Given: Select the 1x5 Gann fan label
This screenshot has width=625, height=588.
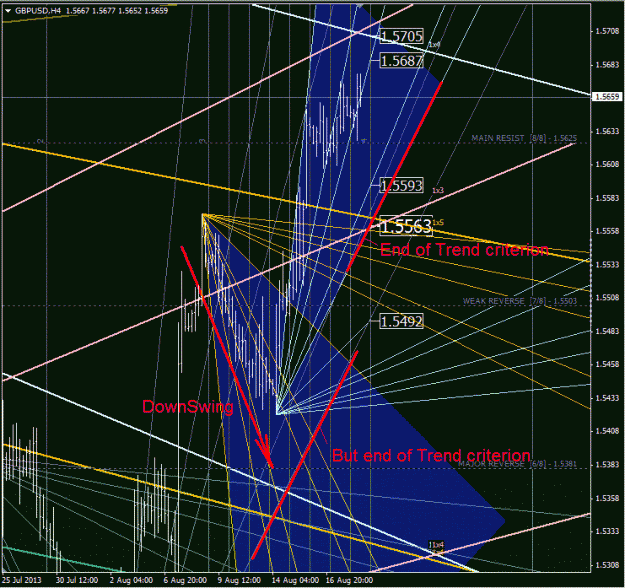Looking at the screenshot, I should (x=438, y=222).
